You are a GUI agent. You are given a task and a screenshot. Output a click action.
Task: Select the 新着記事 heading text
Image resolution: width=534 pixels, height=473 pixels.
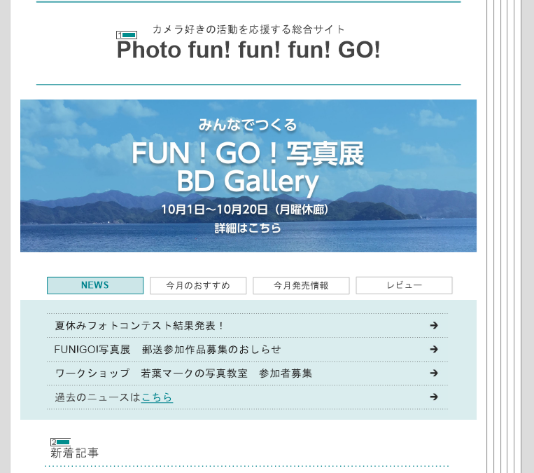75,453
